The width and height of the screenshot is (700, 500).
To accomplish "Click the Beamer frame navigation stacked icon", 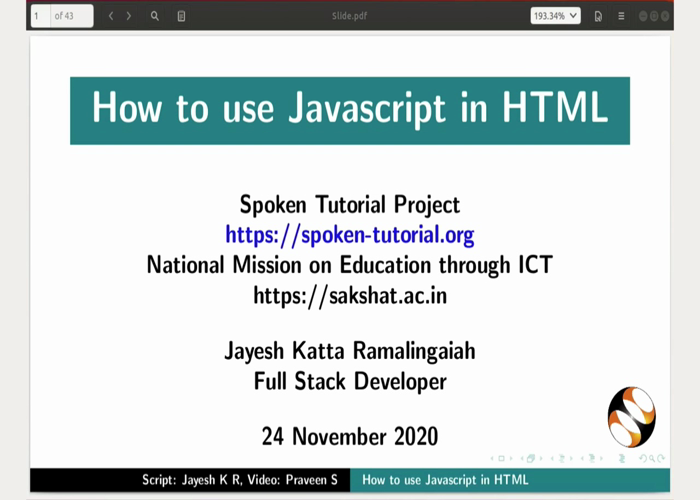I will click(532, 458).
